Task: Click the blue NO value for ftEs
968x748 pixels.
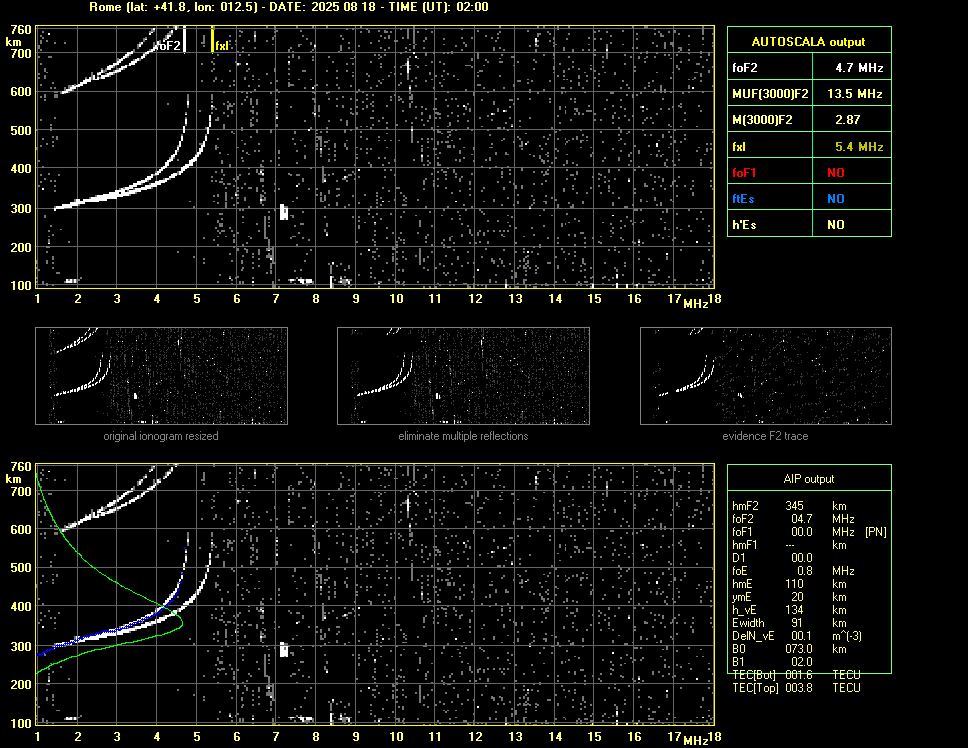Action: pyautogui.click(x=835, y=199)
